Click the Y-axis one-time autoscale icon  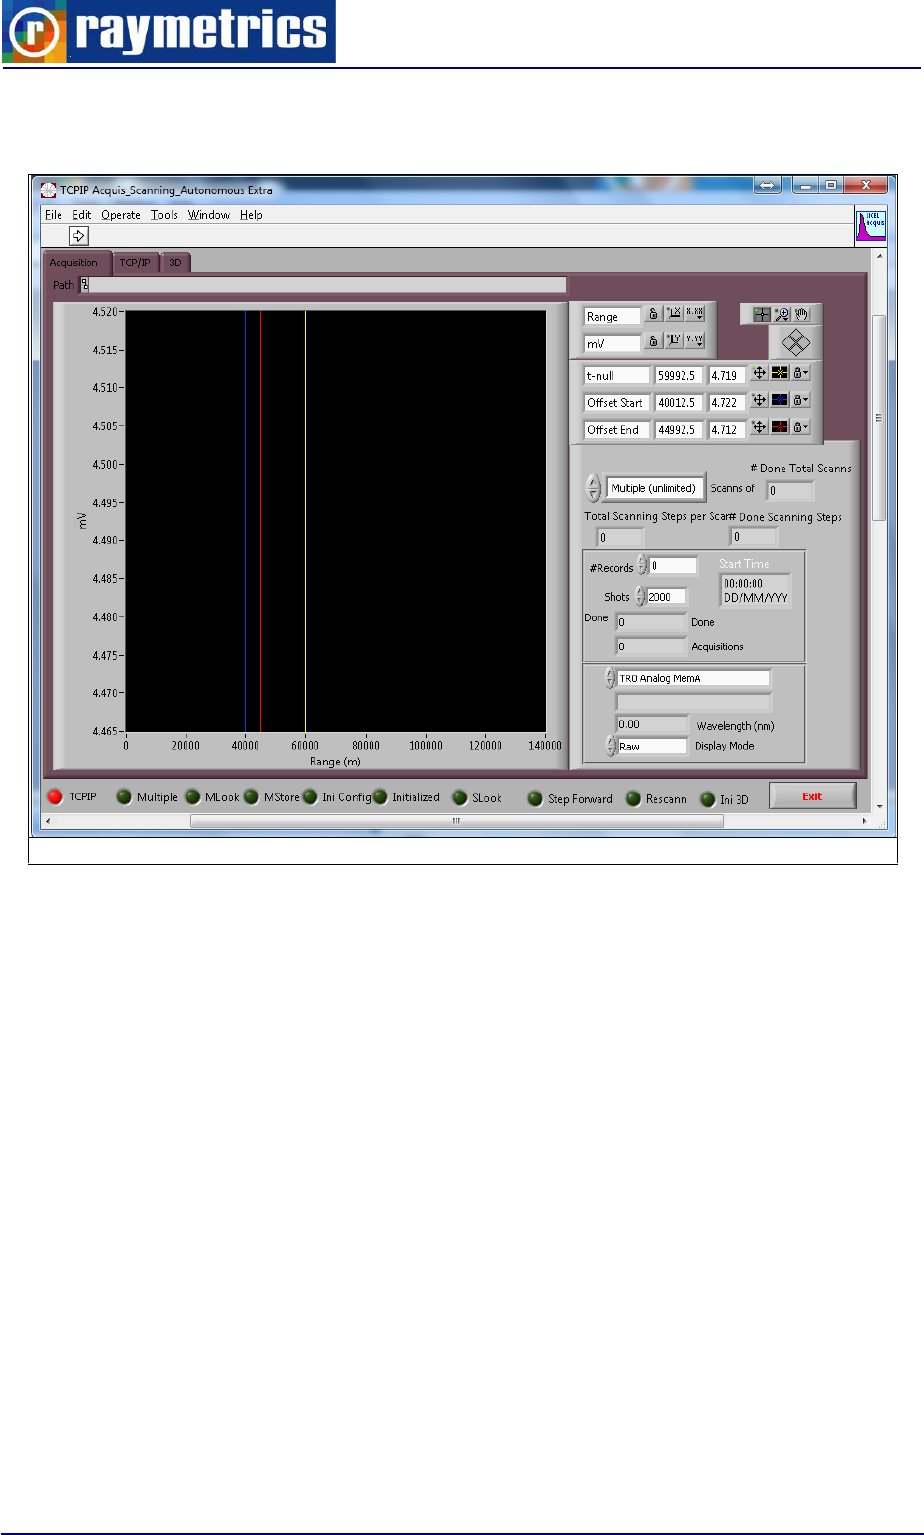674,341
